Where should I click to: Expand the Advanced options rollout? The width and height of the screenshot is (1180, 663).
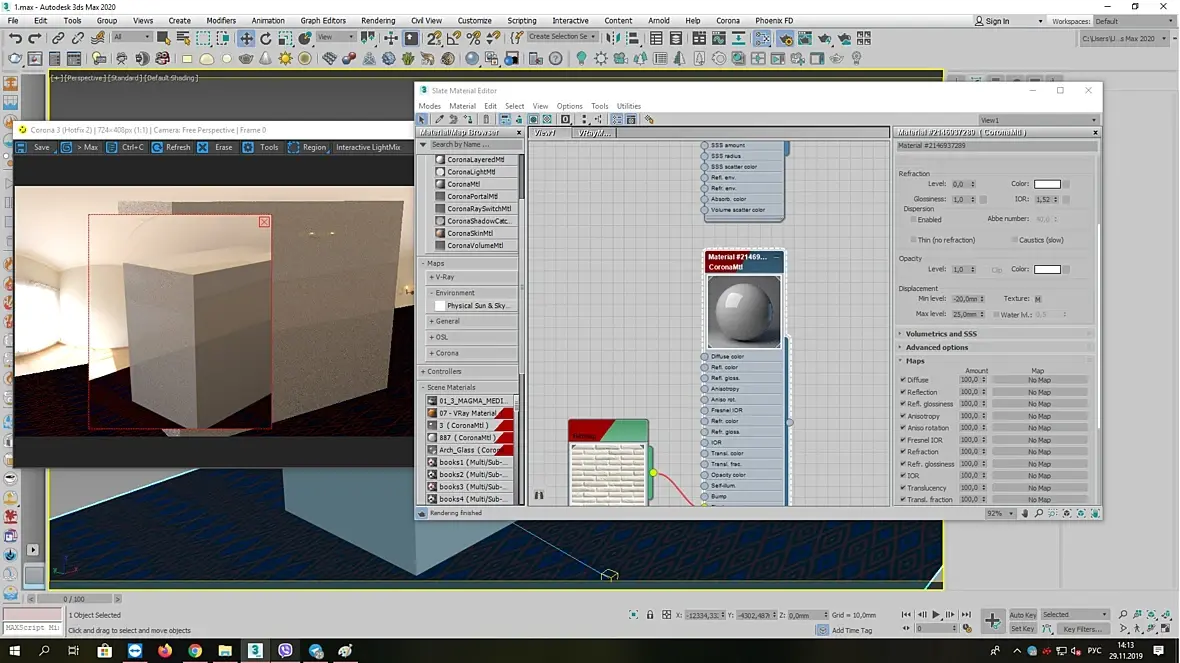coord(936,347)
